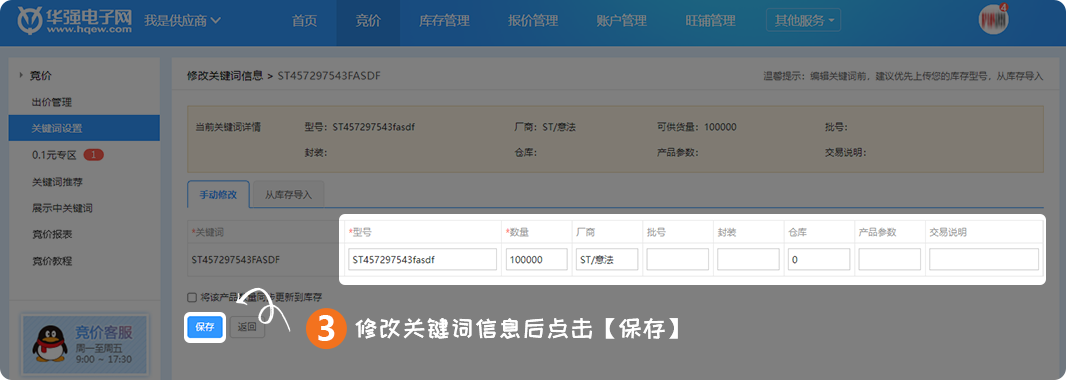Click the 华强电子网 logo icon
This screenshot has width=1066, height=380.
coord(29,20)
